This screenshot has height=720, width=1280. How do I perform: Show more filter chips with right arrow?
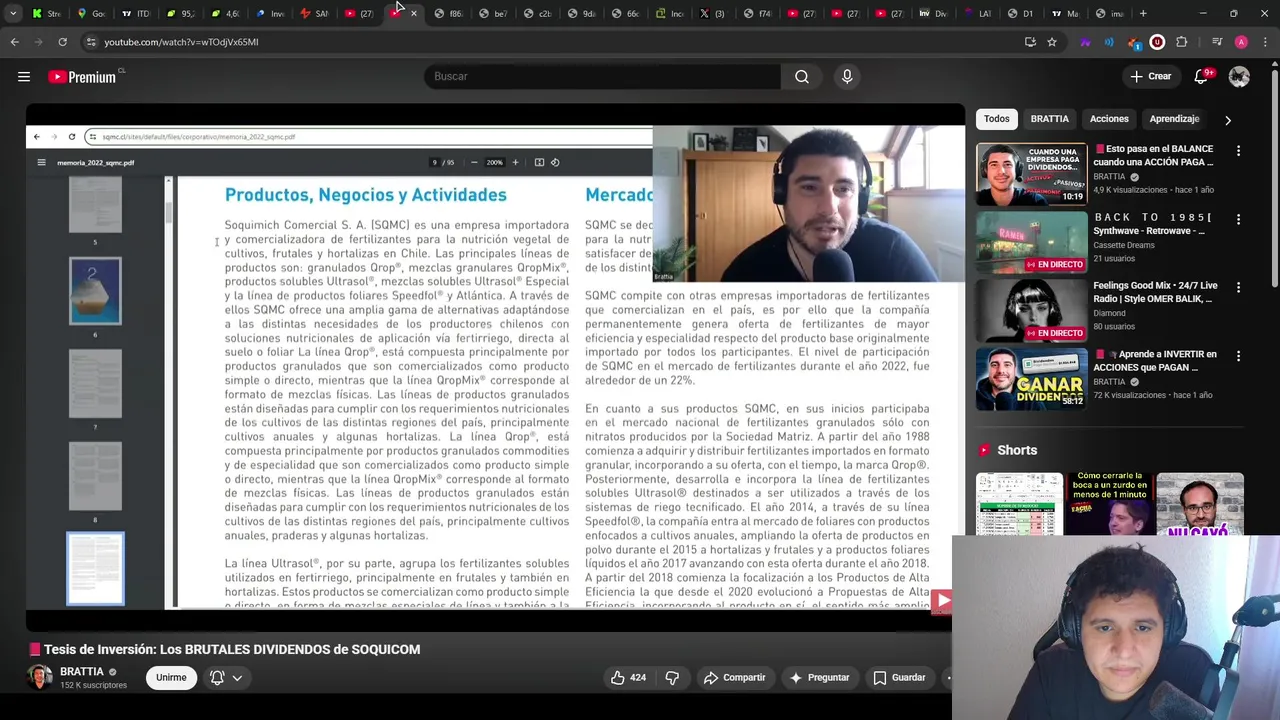point(1228,120)
